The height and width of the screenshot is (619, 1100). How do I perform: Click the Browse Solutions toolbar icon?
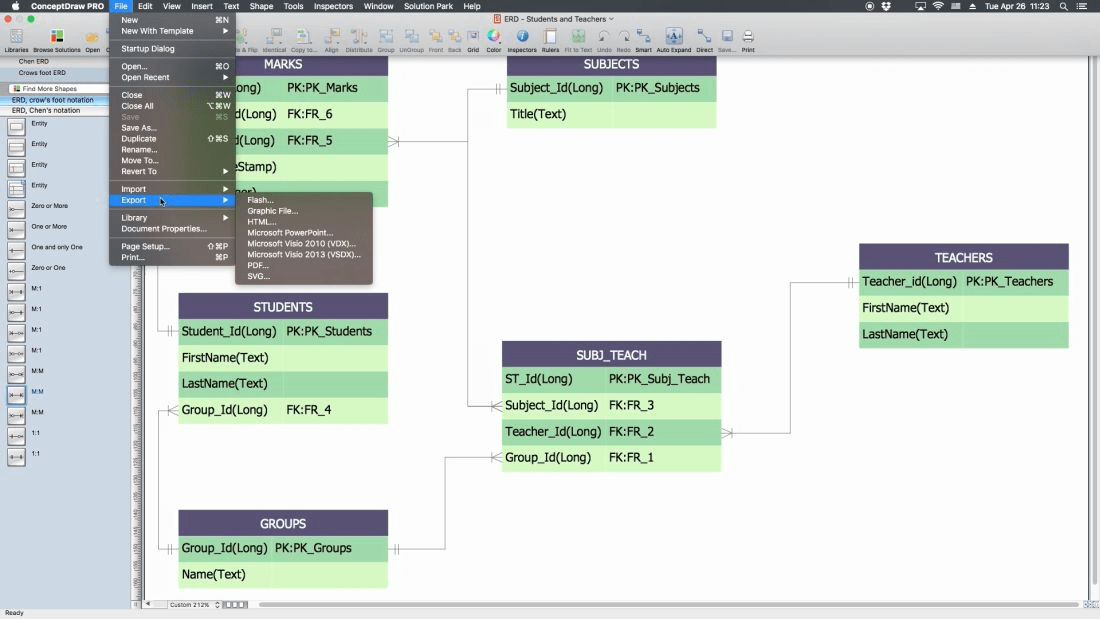click(x=57, y=40)
